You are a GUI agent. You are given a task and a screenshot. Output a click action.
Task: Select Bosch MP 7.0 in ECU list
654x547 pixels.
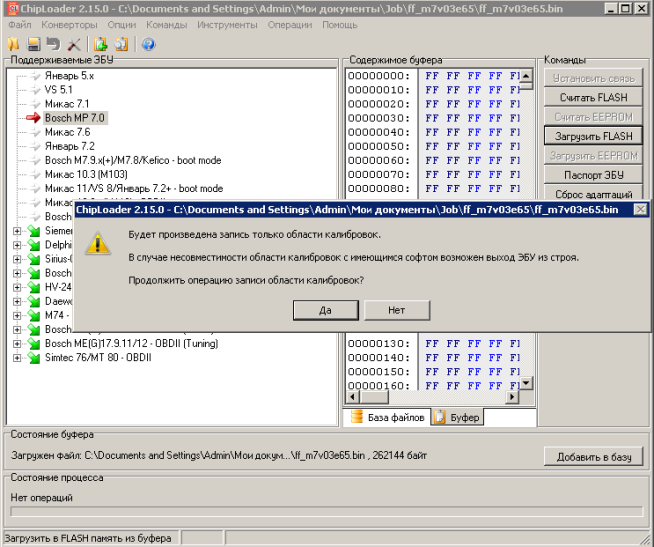pyautogui.click(x=75, y=117)
